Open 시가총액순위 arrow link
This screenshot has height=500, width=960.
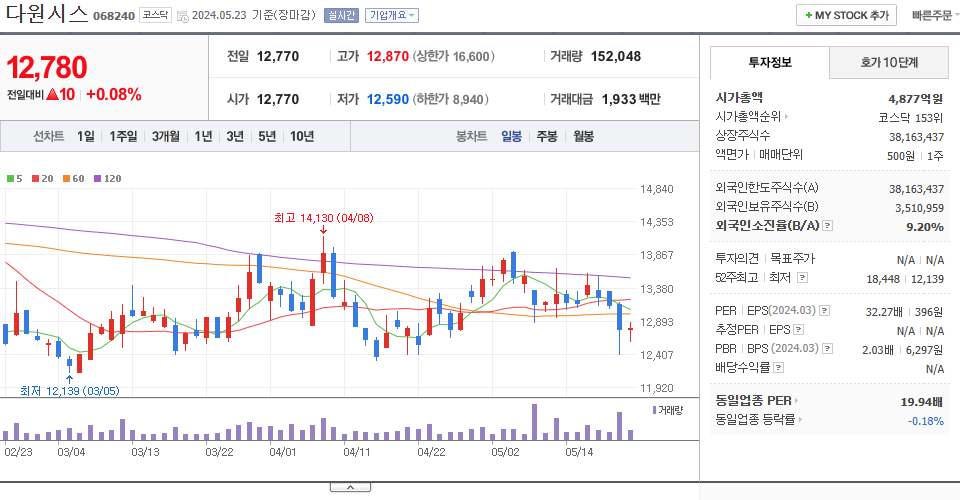point(752,116)
